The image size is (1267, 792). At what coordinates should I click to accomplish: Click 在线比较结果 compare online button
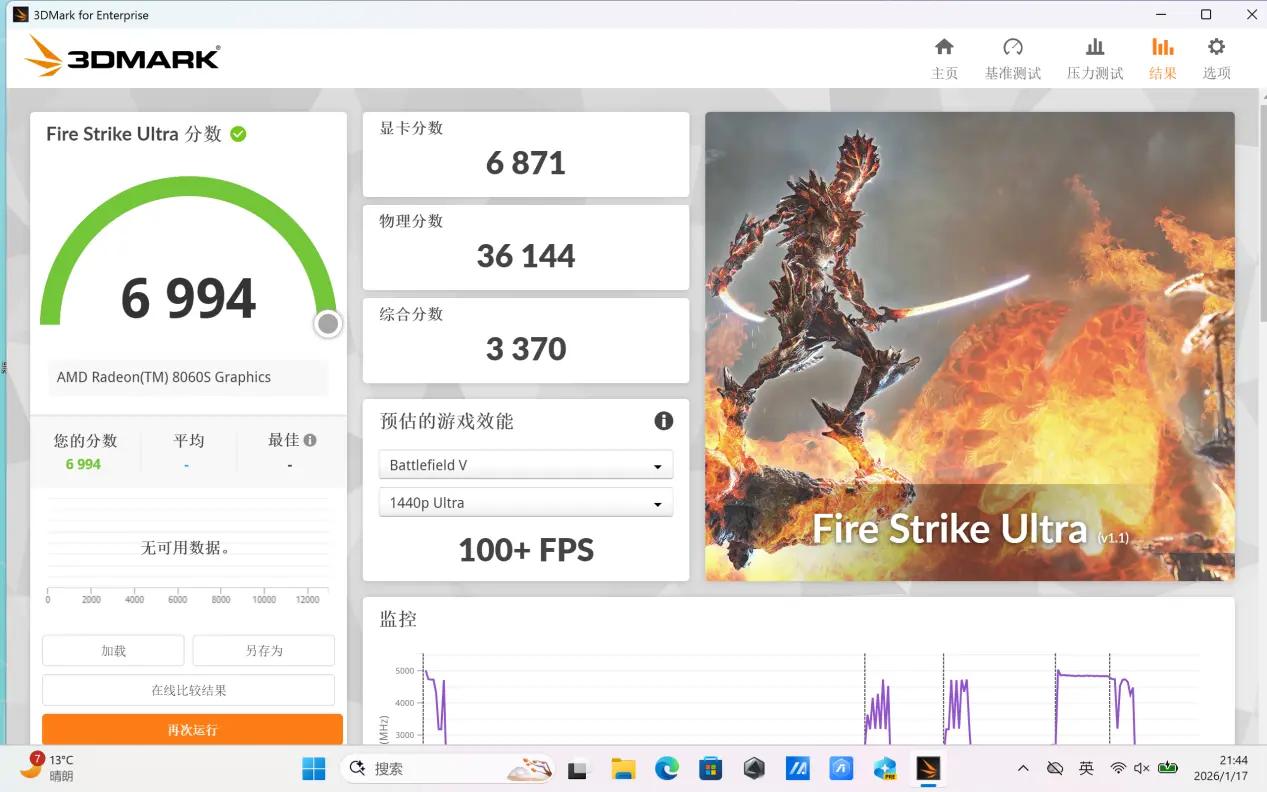point(188,690)
